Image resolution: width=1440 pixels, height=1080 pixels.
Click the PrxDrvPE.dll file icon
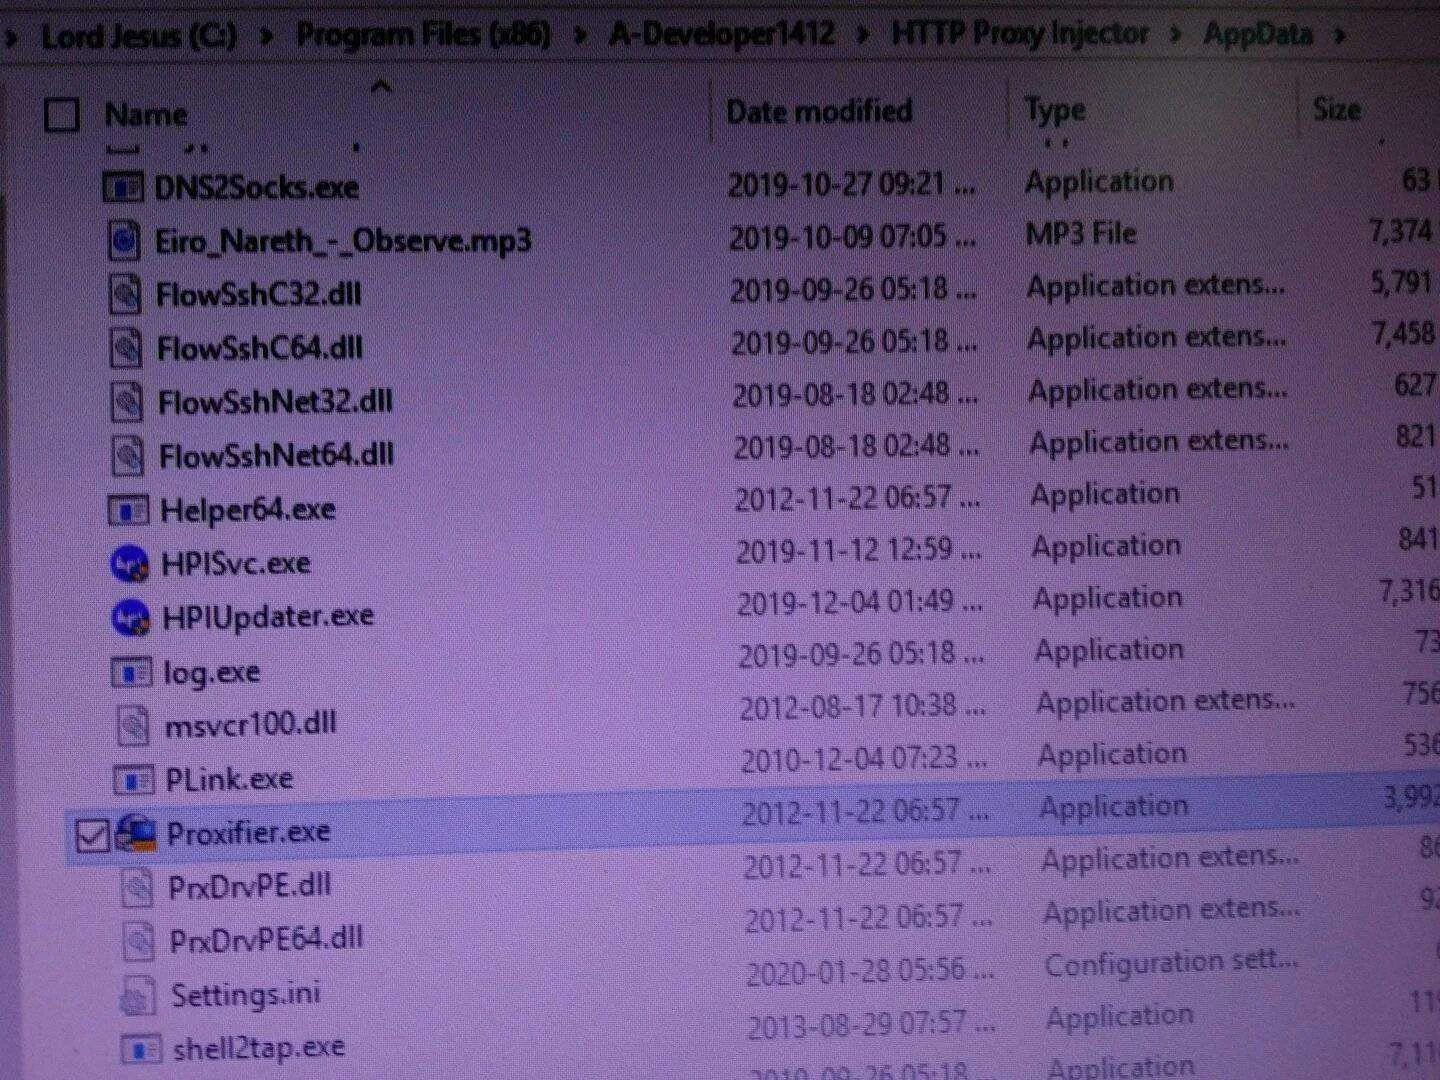click(x=136, y=886)
